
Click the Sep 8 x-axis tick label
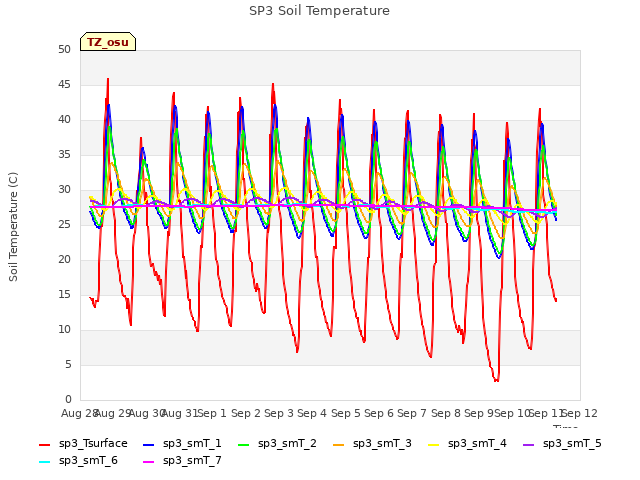[446, 413]
